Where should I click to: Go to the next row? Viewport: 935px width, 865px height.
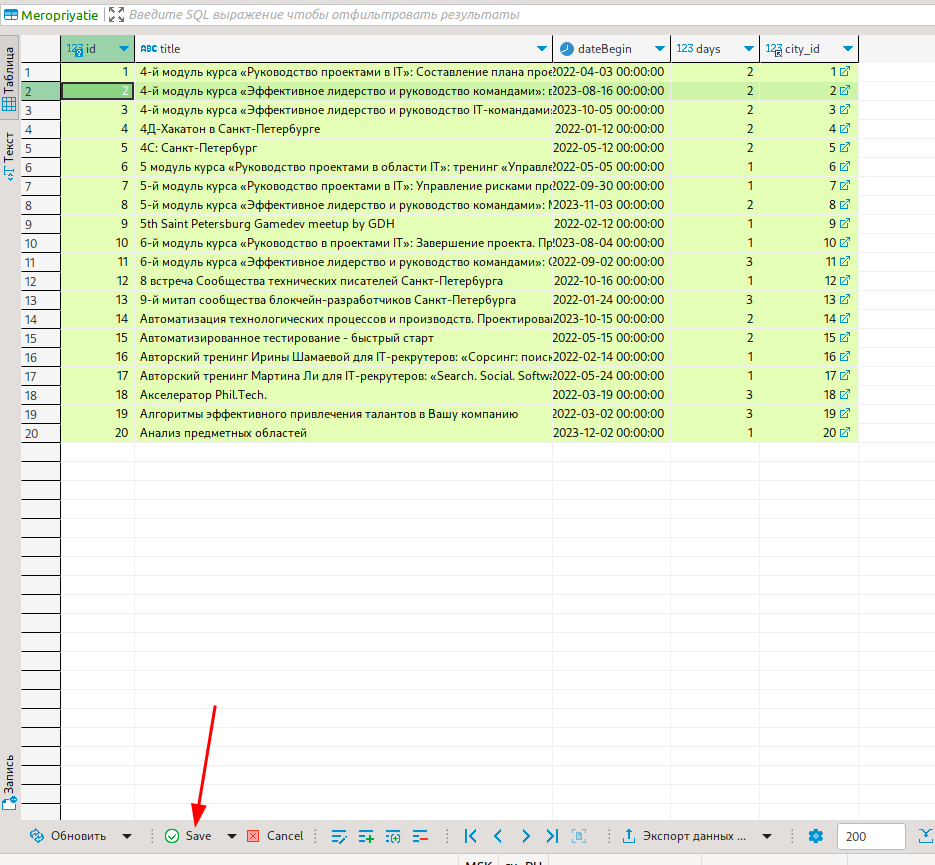click(x=525, y=836)
